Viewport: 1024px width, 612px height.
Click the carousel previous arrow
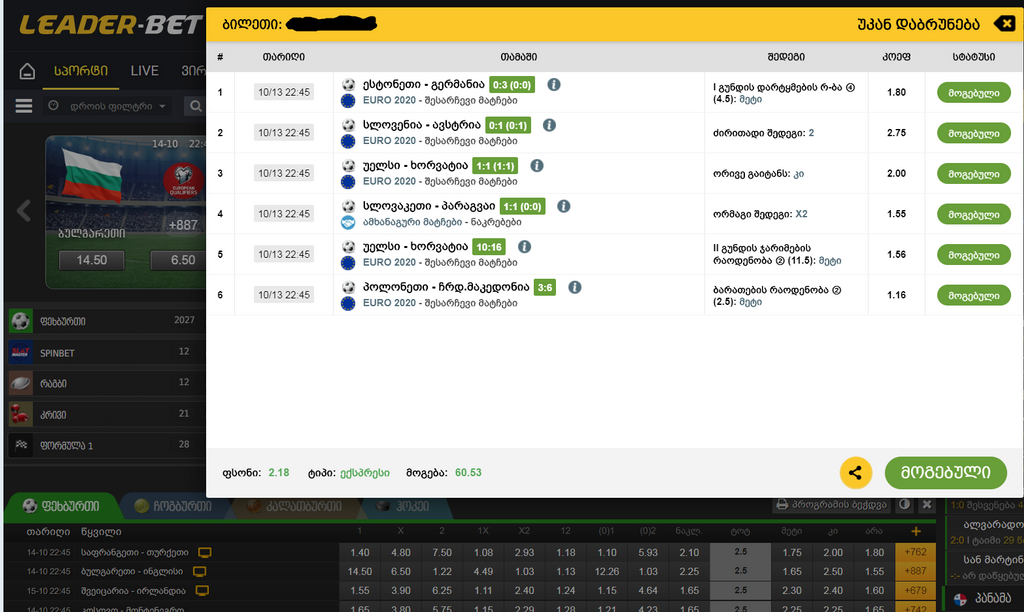tap(24, 211)
